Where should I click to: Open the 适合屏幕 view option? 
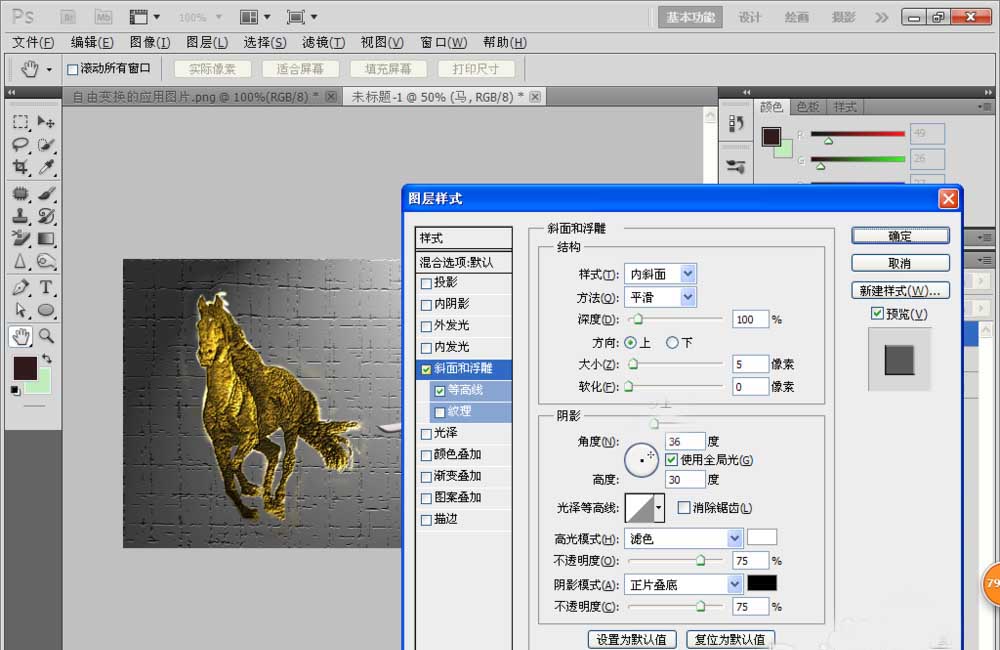point(298,69)
